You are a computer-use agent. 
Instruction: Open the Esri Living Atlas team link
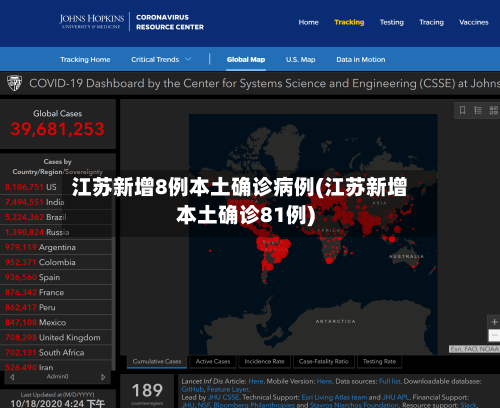tap(334, 397)
